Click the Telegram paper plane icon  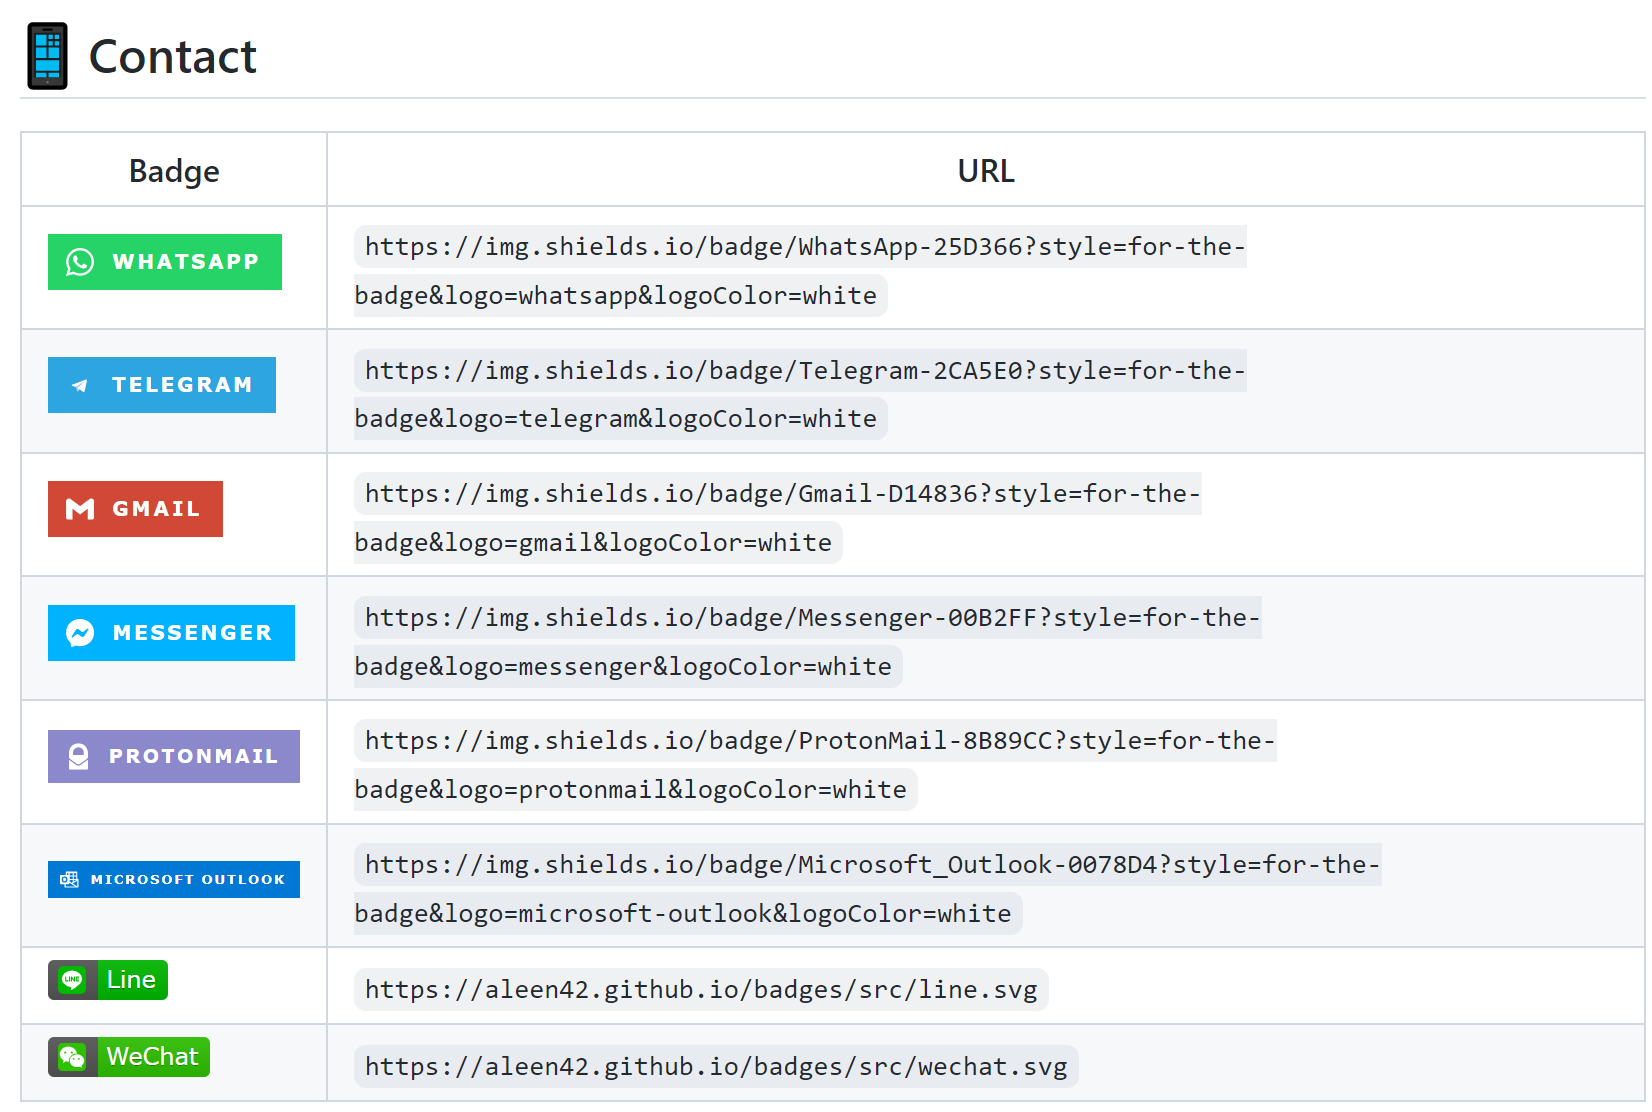pos(79,385)
